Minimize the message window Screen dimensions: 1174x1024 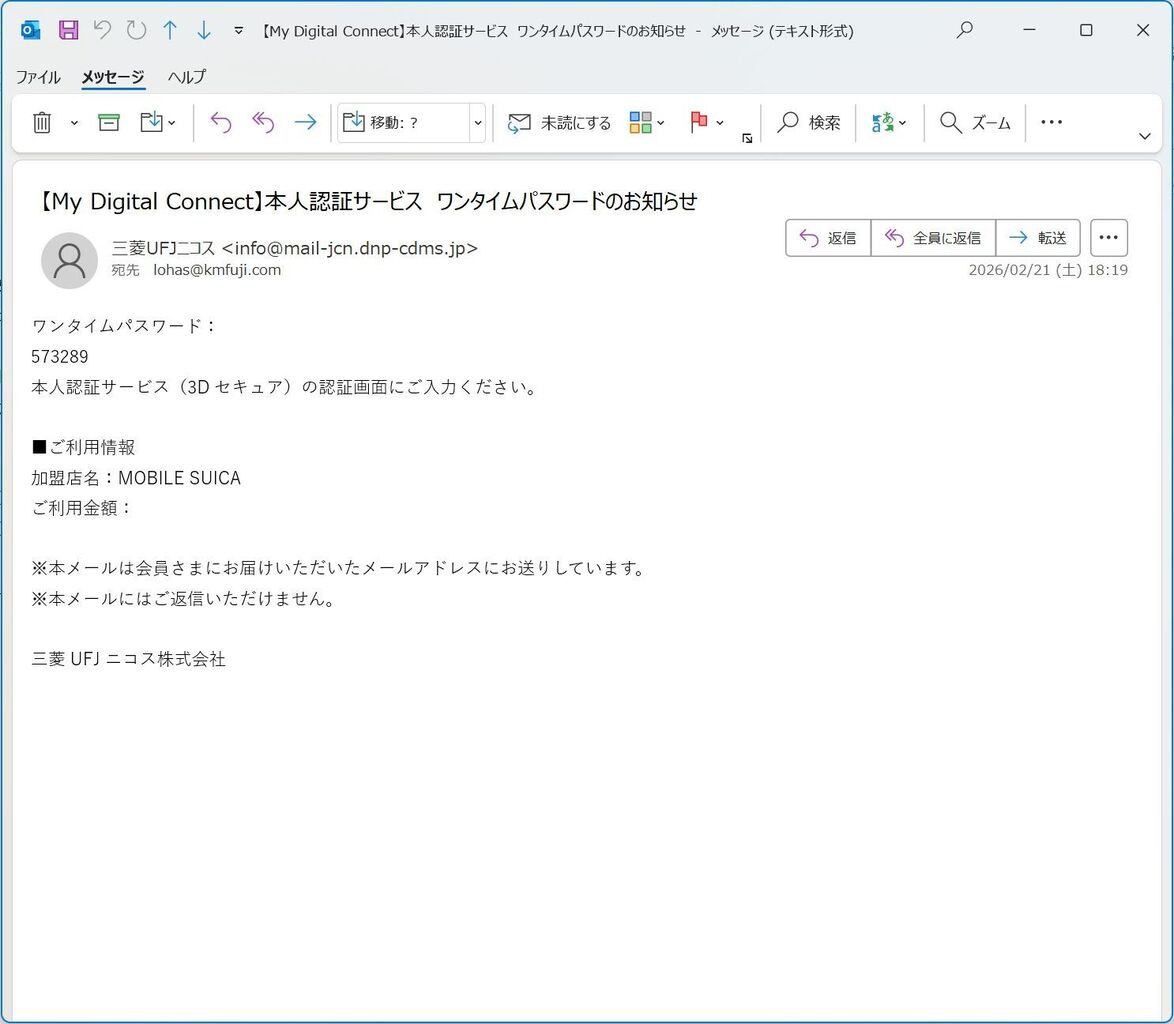pos(1029,30)
